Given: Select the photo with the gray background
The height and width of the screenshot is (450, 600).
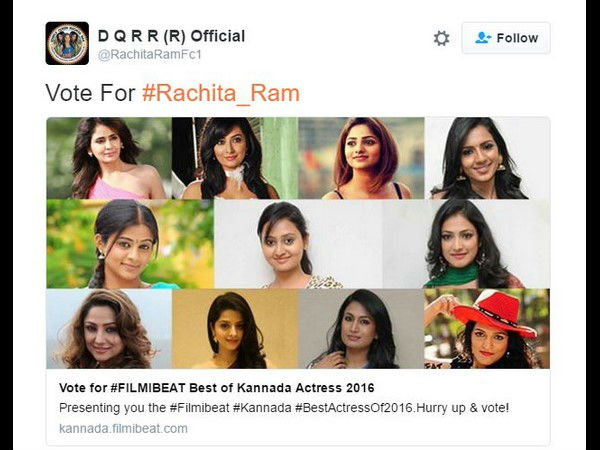Looking at the screenshot, I should (x=360, y=329).
